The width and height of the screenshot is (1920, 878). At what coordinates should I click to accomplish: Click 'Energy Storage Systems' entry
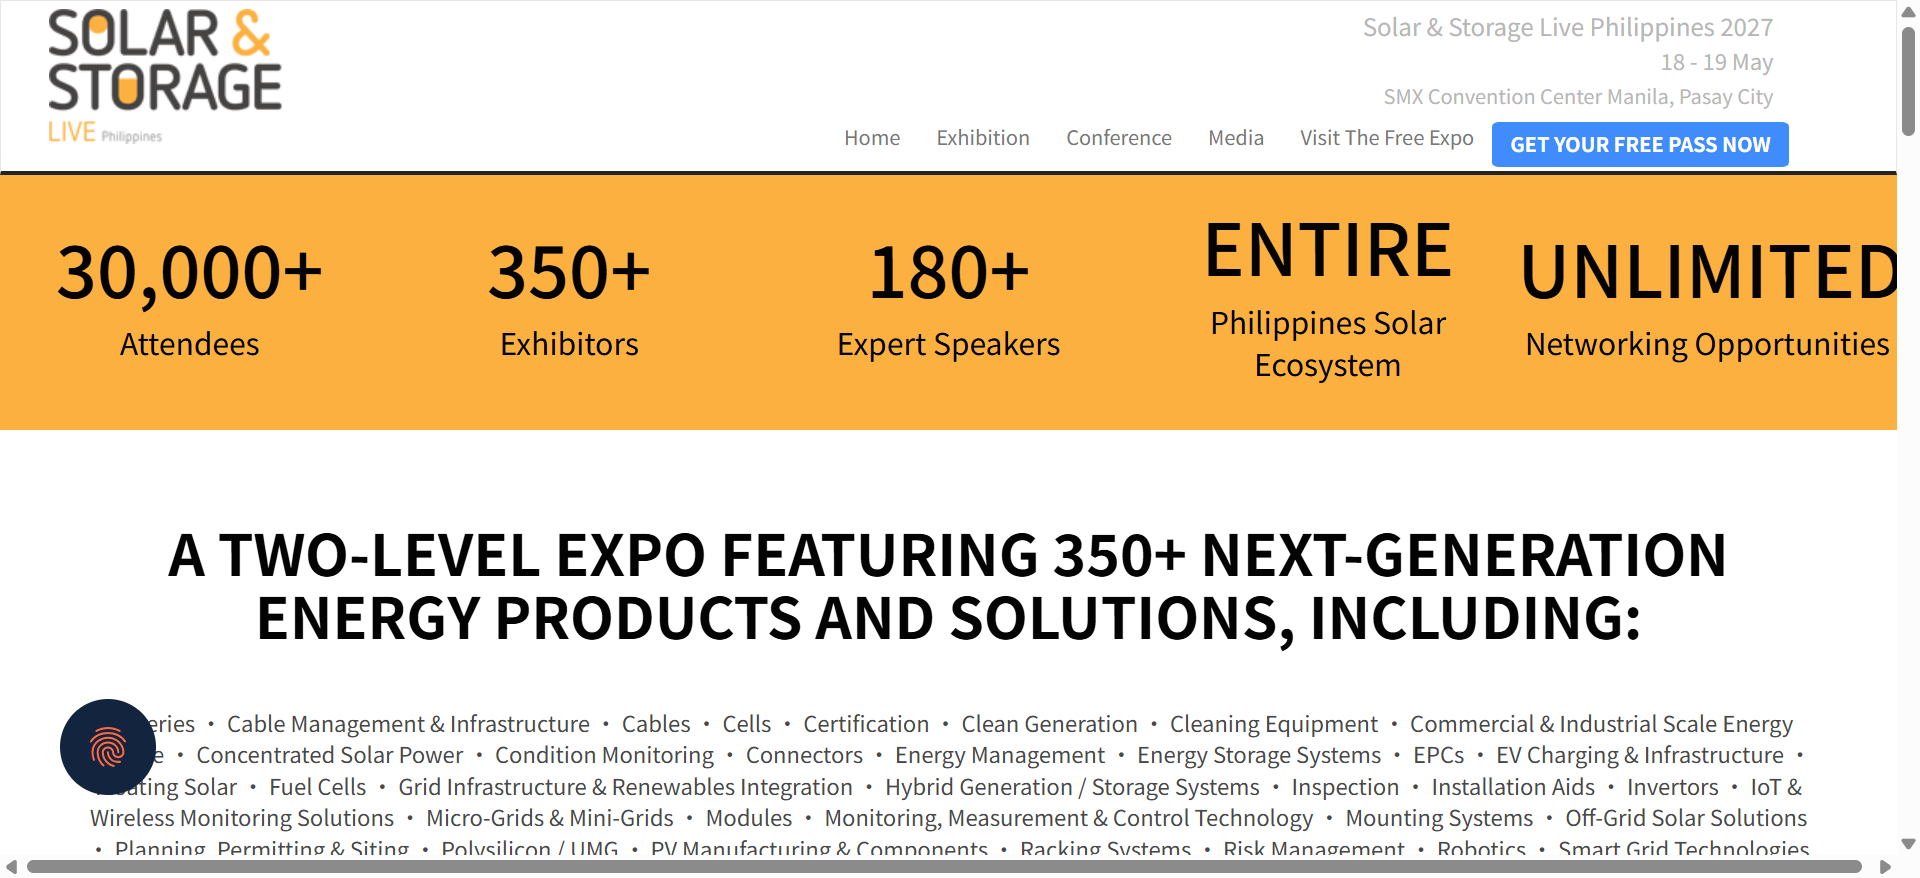pyautogui.click(x=1259, y=755)
